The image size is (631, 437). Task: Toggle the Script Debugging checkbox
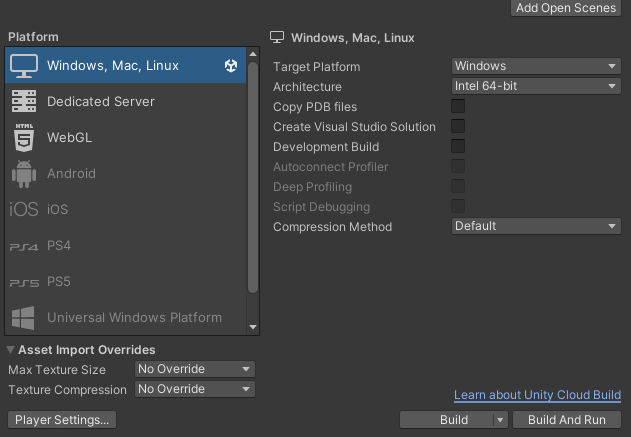(x=458, y=206)
